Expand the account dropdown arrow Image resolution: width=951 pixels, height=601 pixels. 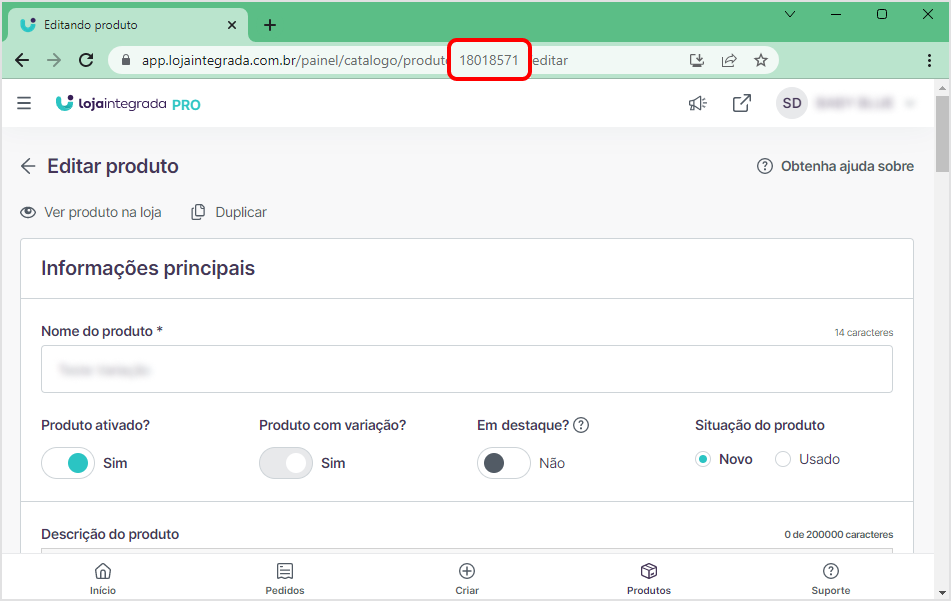click(910, 104)
